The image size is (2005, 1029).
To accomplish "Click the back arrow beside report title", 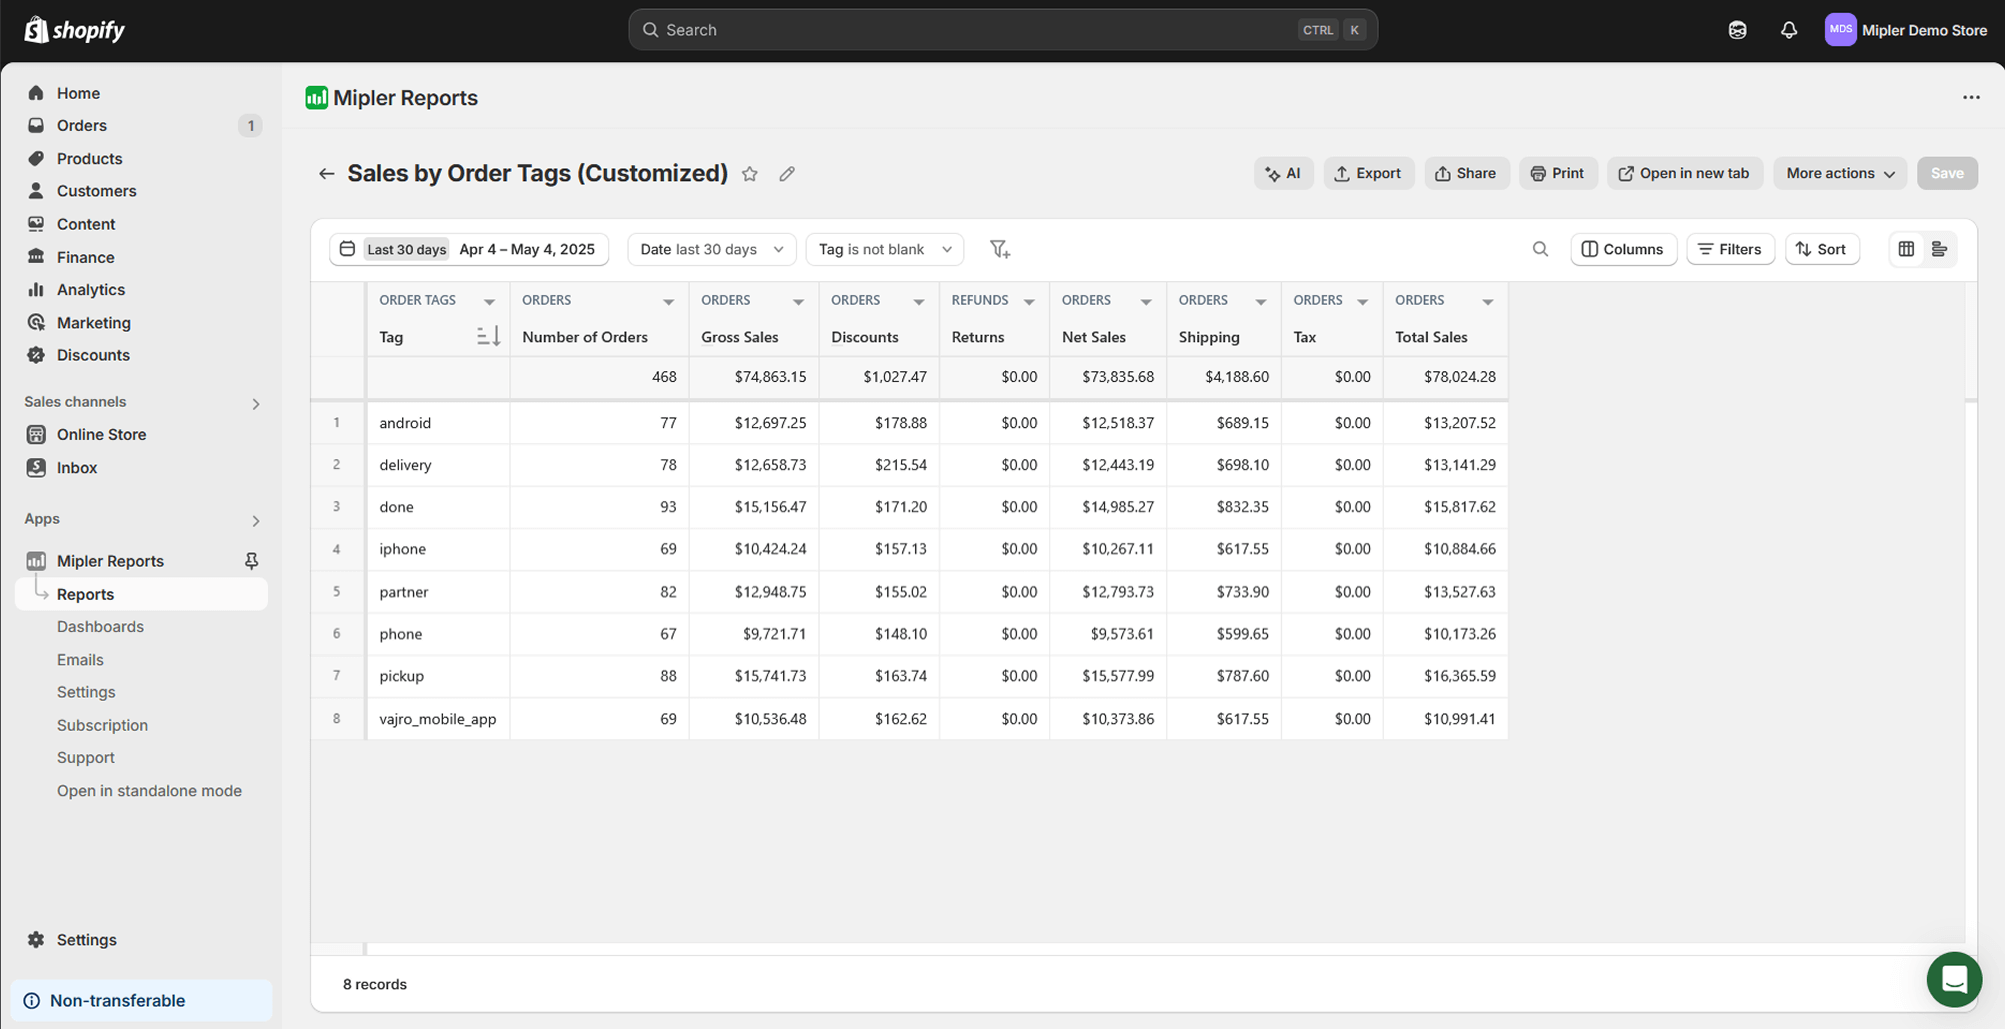I will coord(326,174).
